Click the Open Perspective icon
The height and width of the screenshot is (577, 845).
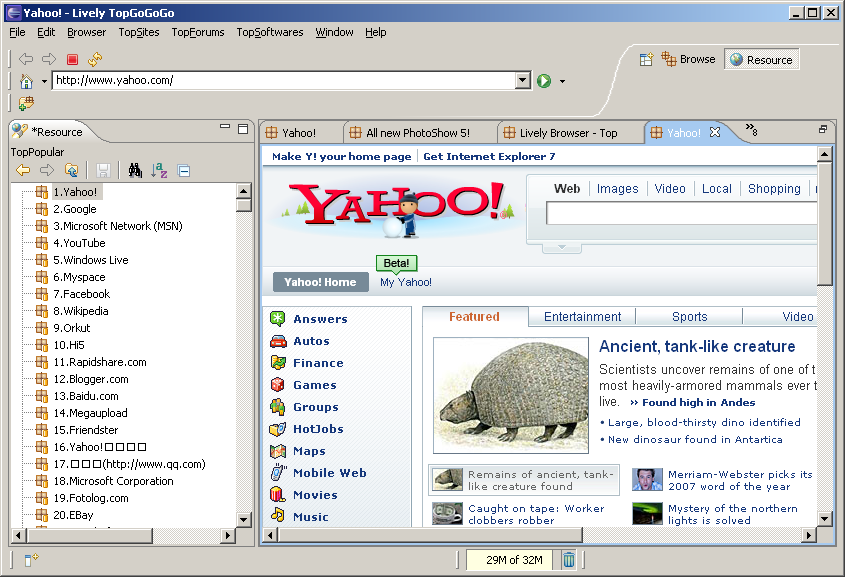646,59
